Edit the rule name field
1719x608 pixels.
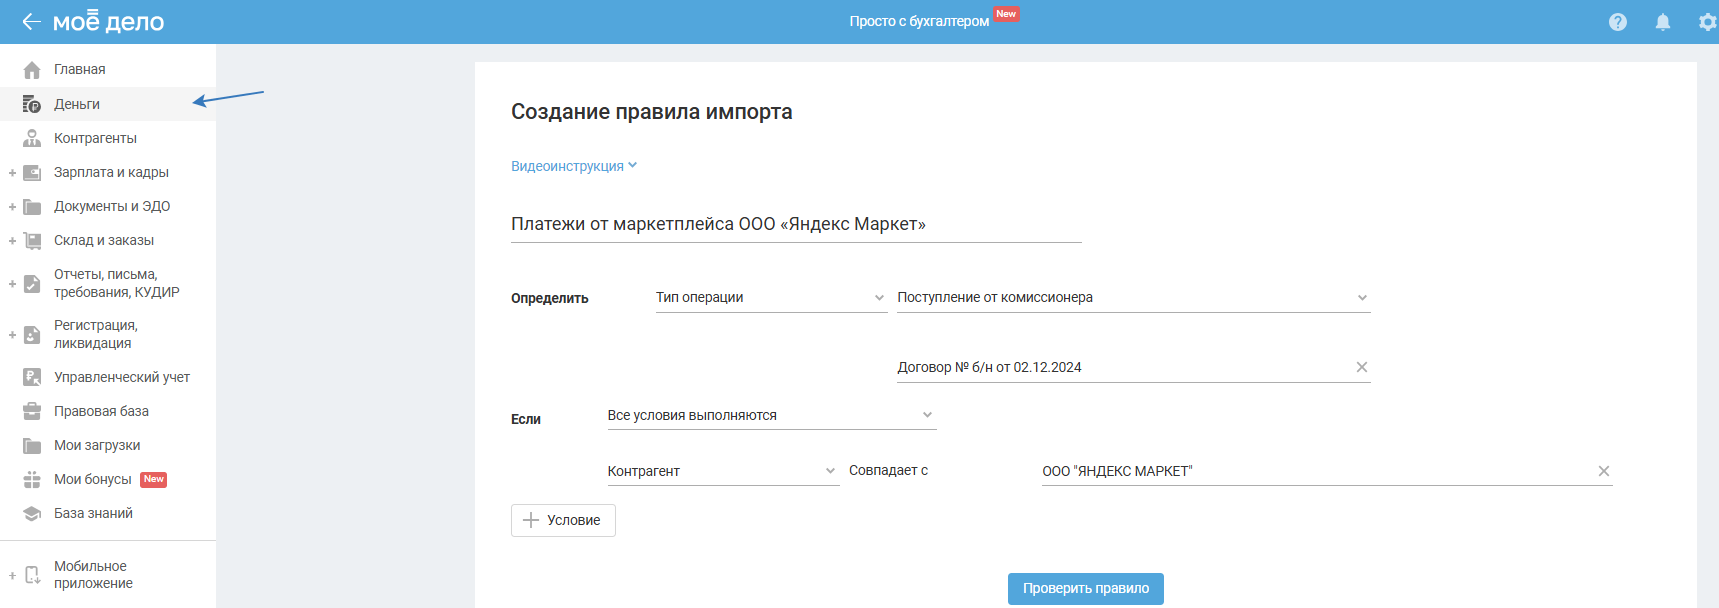[796, 224]
